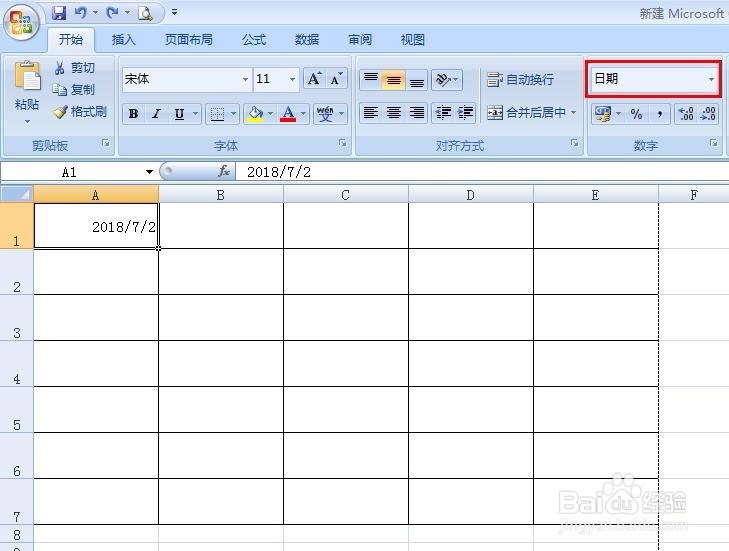Increase indent button

coord(465,113)
